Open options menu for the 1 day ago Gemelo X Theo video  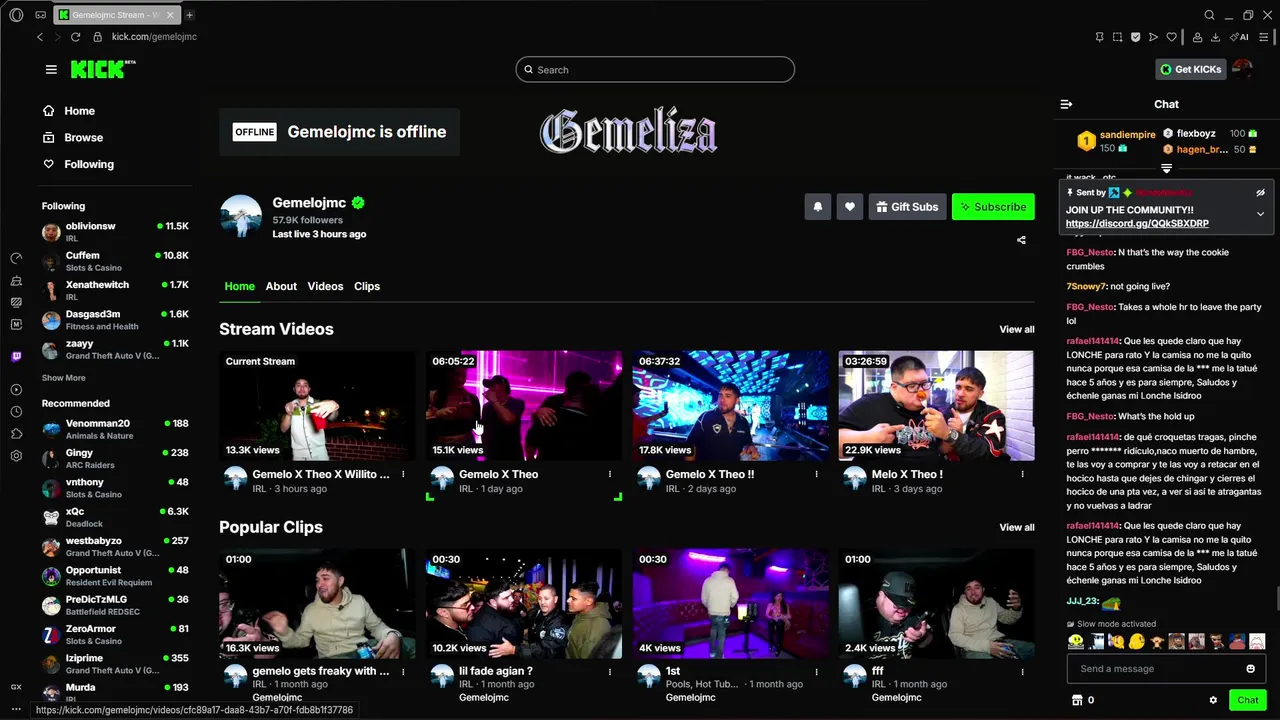point(610,475)
